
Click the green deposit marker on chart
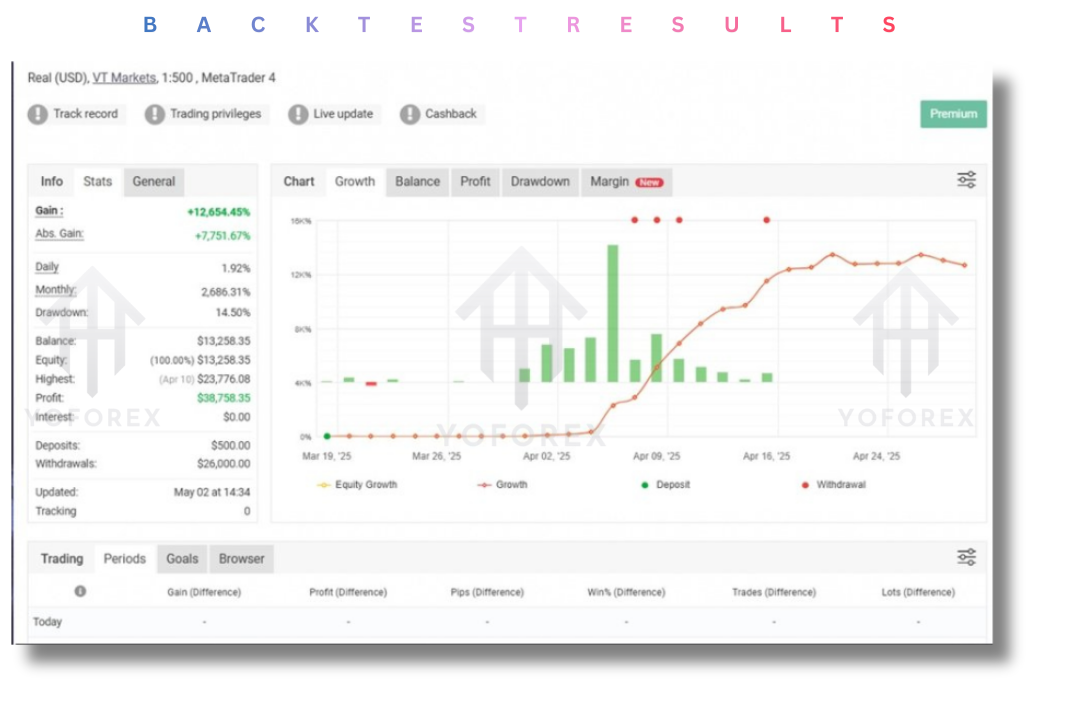click(x=327, y=436)
